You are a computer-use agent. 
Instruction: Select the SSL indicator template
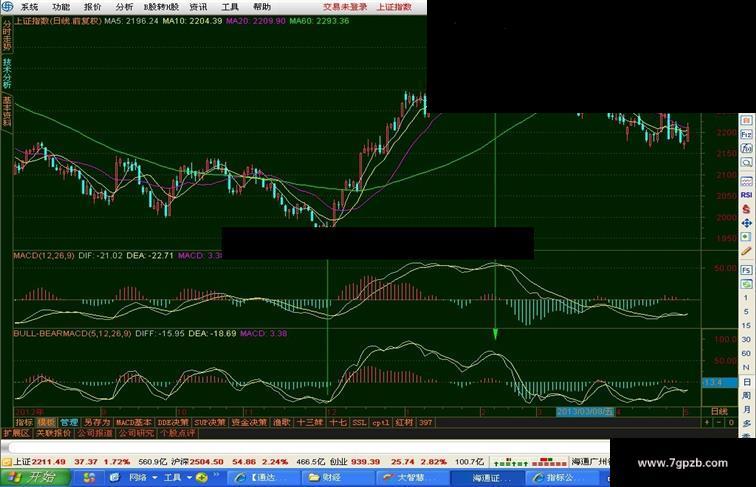pos(359,422)
